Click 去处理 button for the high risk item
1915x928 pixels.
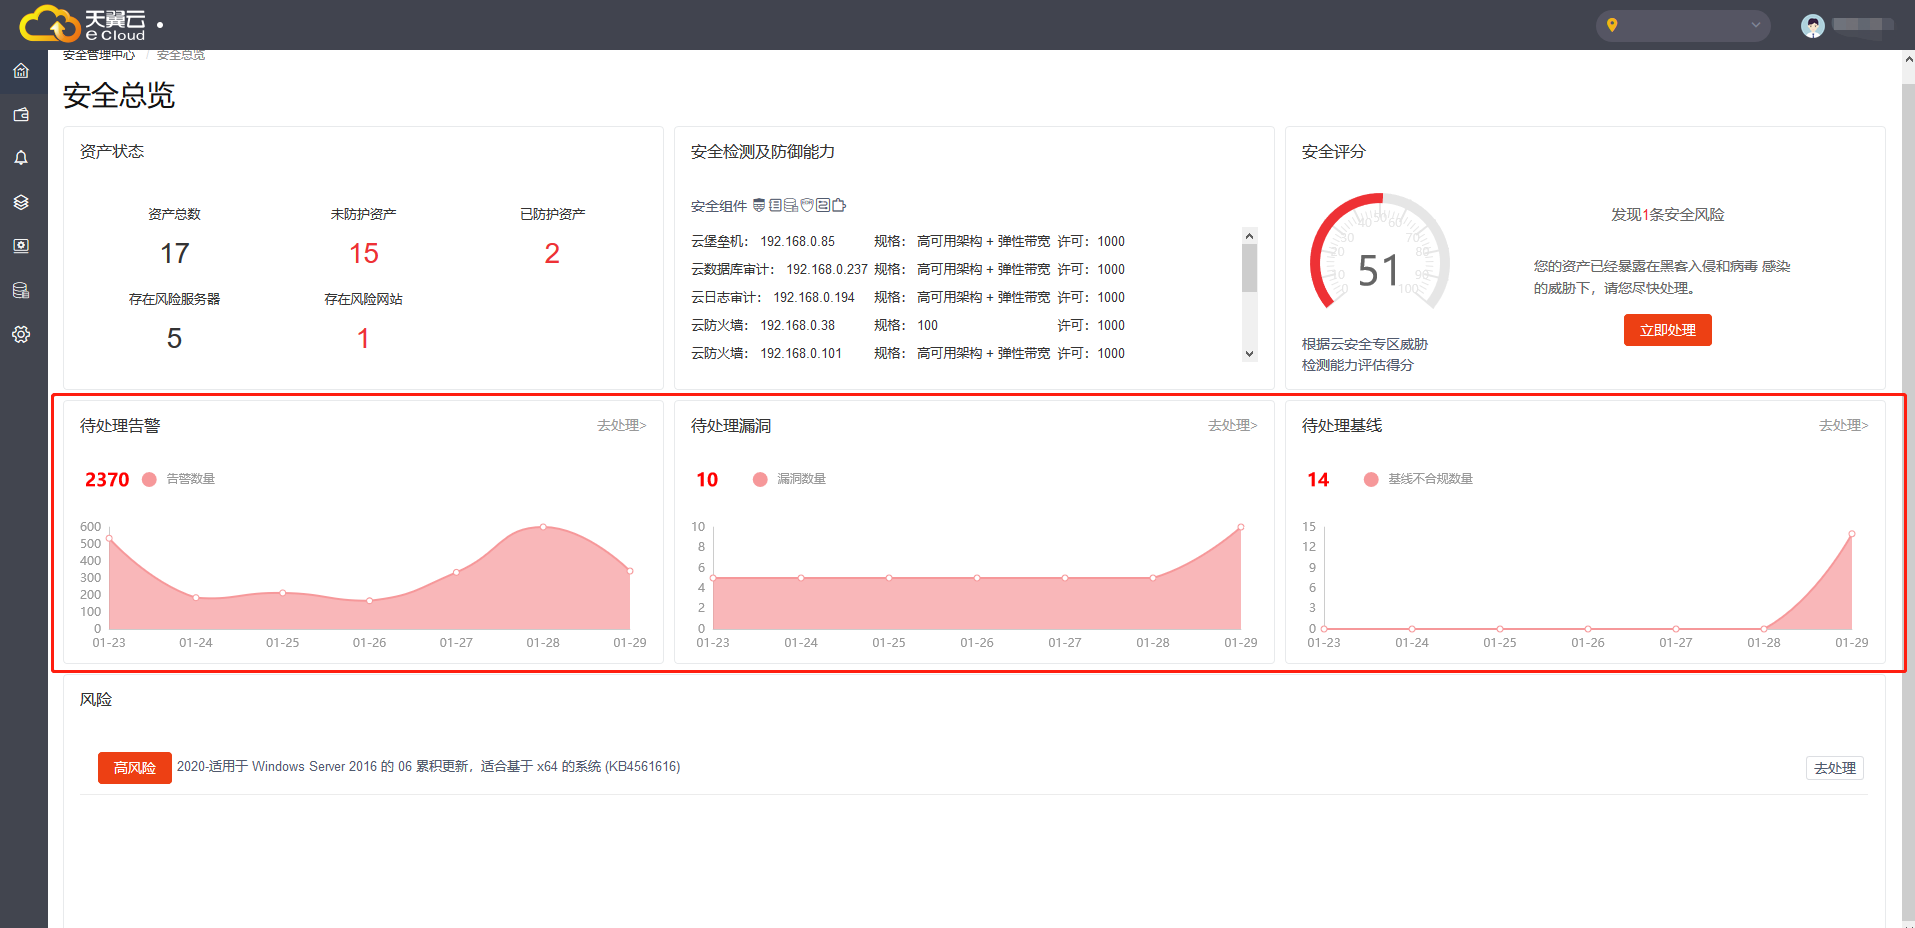click(x=1834, y=768)
